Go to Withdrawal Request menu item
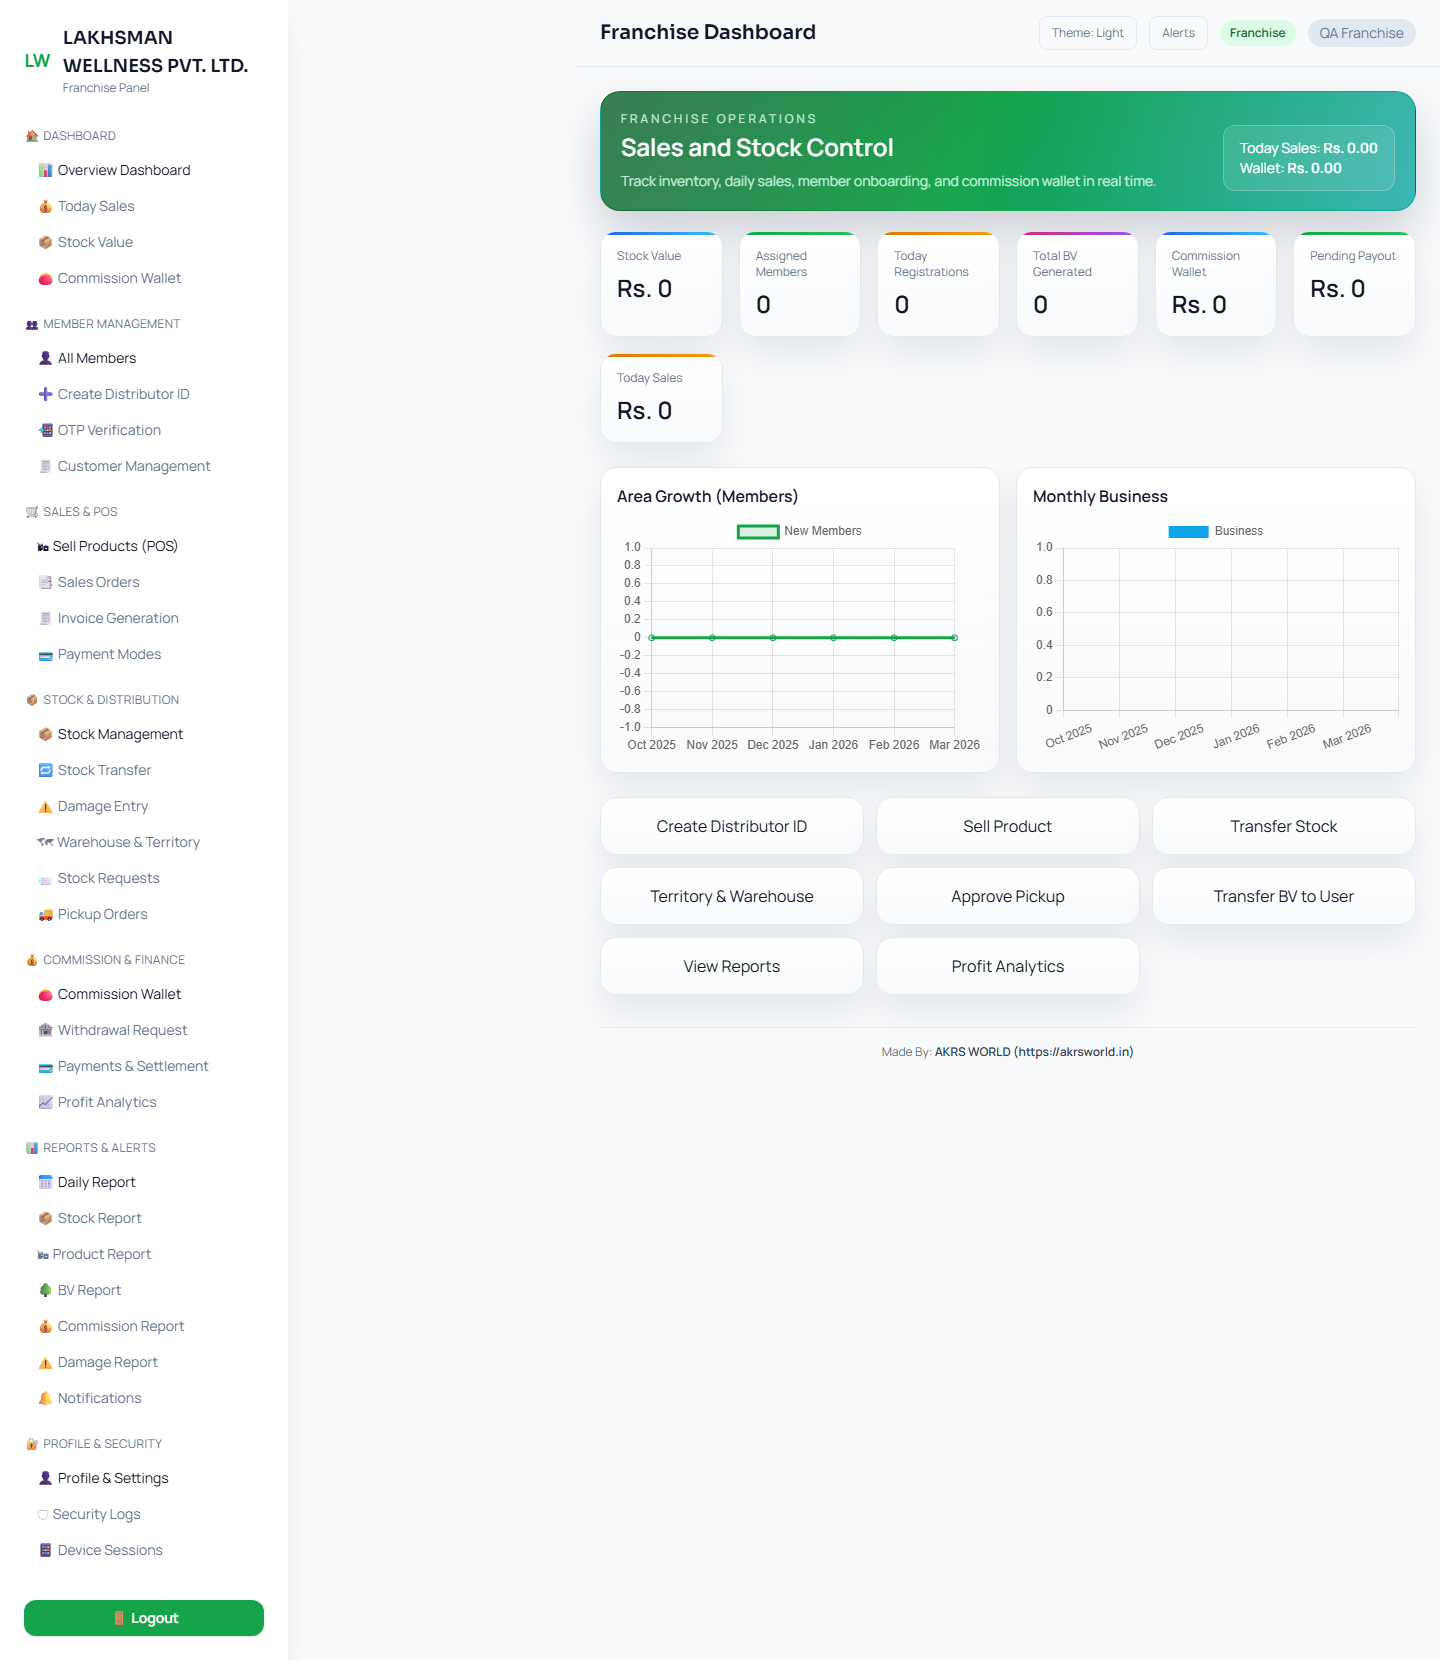The width and height of the screenshot is (1440, 1660). tap(122, 1031)
